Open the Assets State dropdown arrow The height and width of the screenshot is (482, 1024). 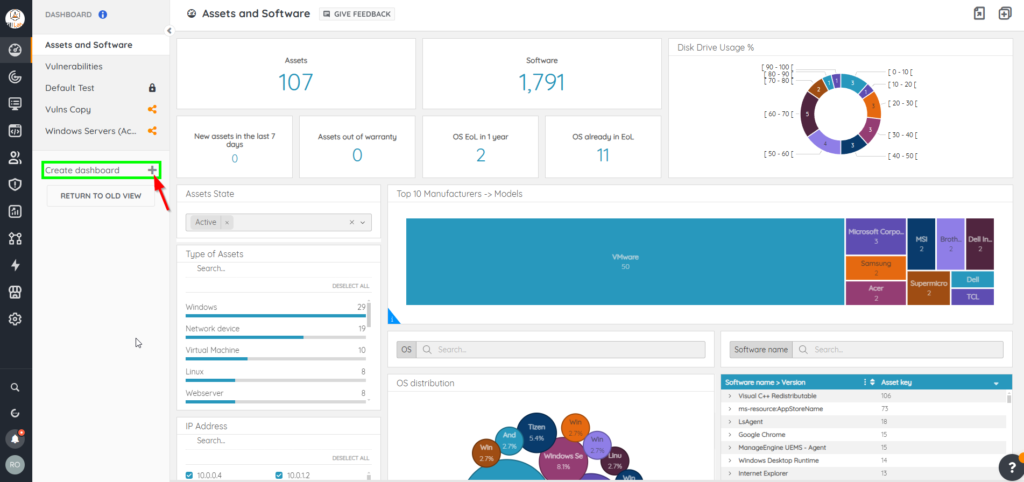pyautogui.click(x=364, y=222)
